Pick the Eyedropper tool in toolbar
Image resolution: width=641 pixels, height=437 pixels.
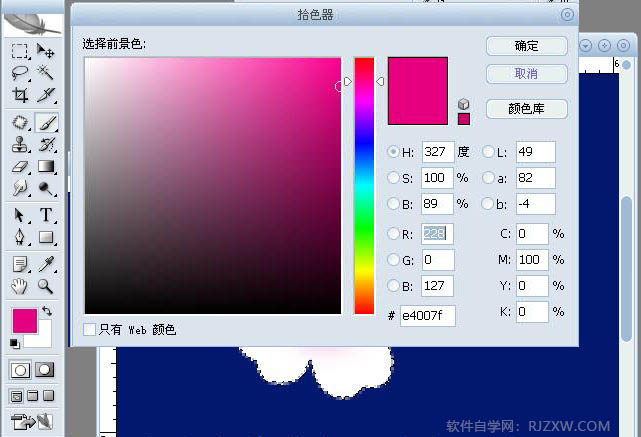46,264
